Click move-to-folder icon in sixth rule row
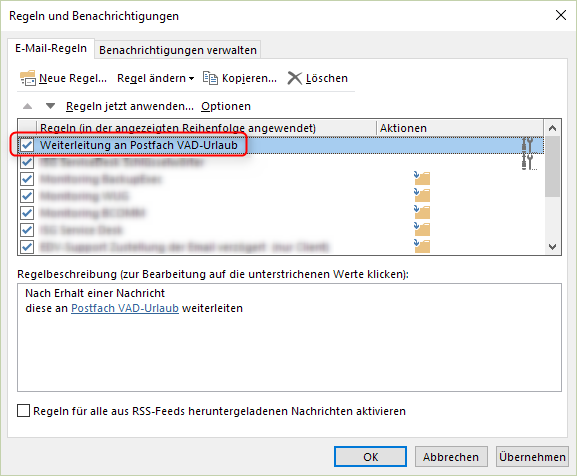 point(422,230)
